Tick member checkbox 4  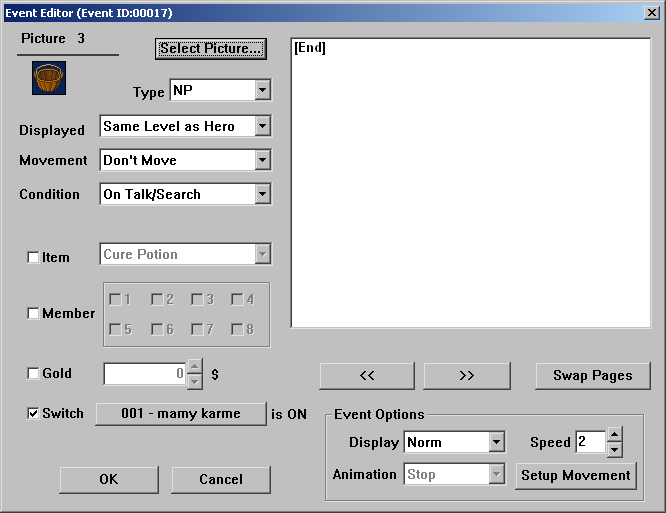[x=237, y=299]
